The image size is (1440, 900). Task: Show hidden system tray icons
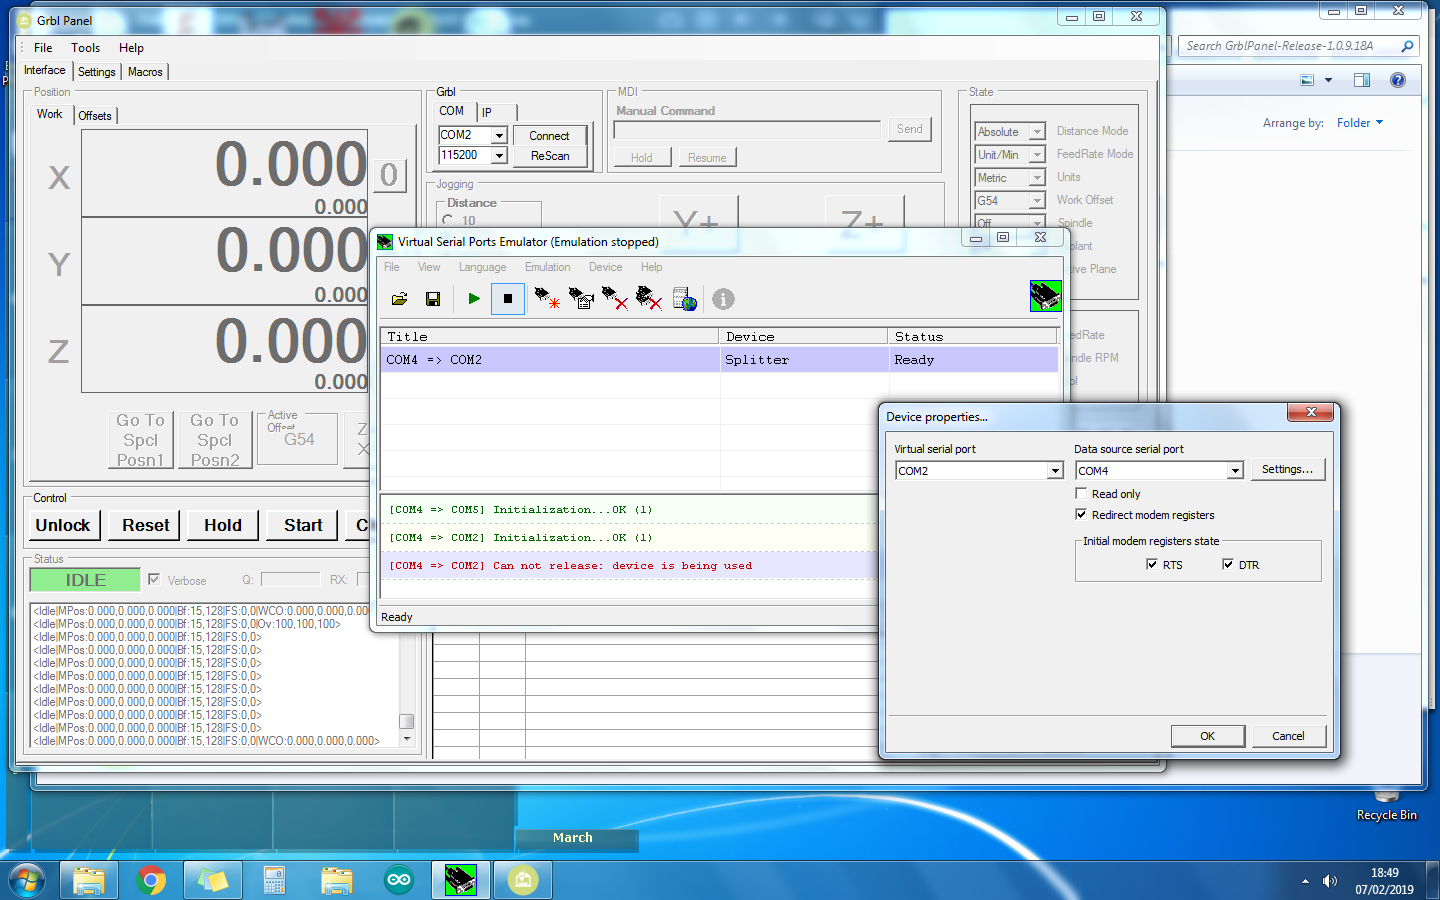point(1305,881)
